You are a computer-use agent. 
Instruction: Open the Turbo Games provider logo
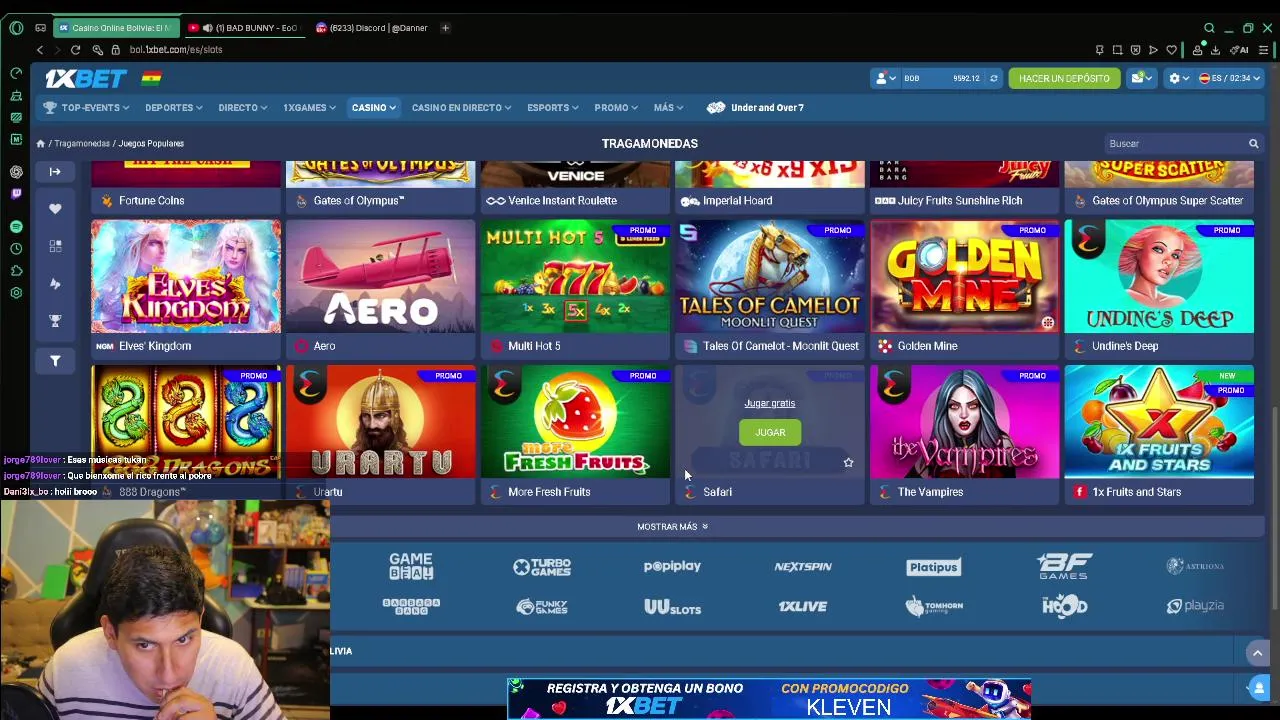point(542,567)
